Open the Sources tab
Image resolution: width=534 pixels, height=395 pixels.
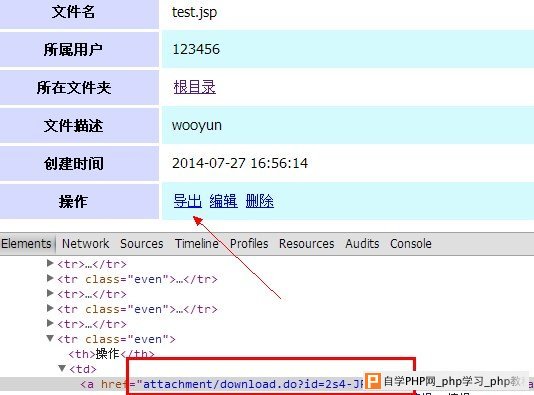(142, 244)
